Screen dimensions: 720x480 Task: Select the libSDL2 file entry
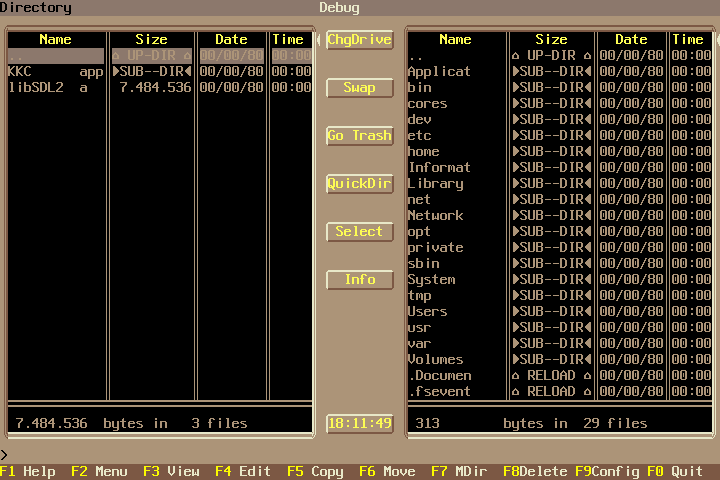pyautogui.click(x=55, y=88)
